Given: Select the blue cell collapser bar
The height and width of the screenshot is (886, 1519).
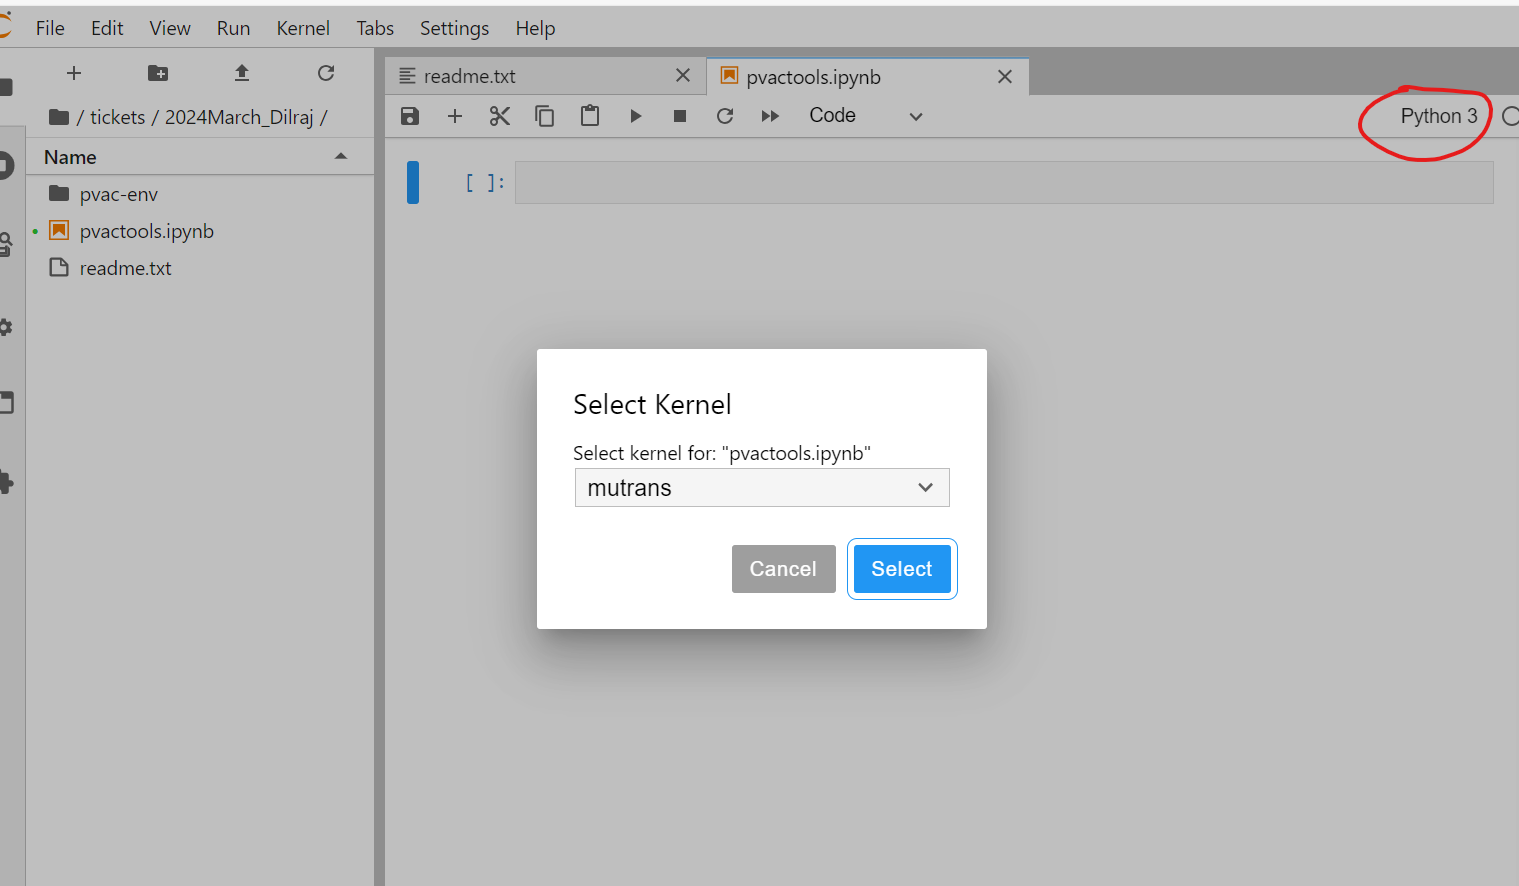Looking at the screenshot, I should click(x=413, y=182).
